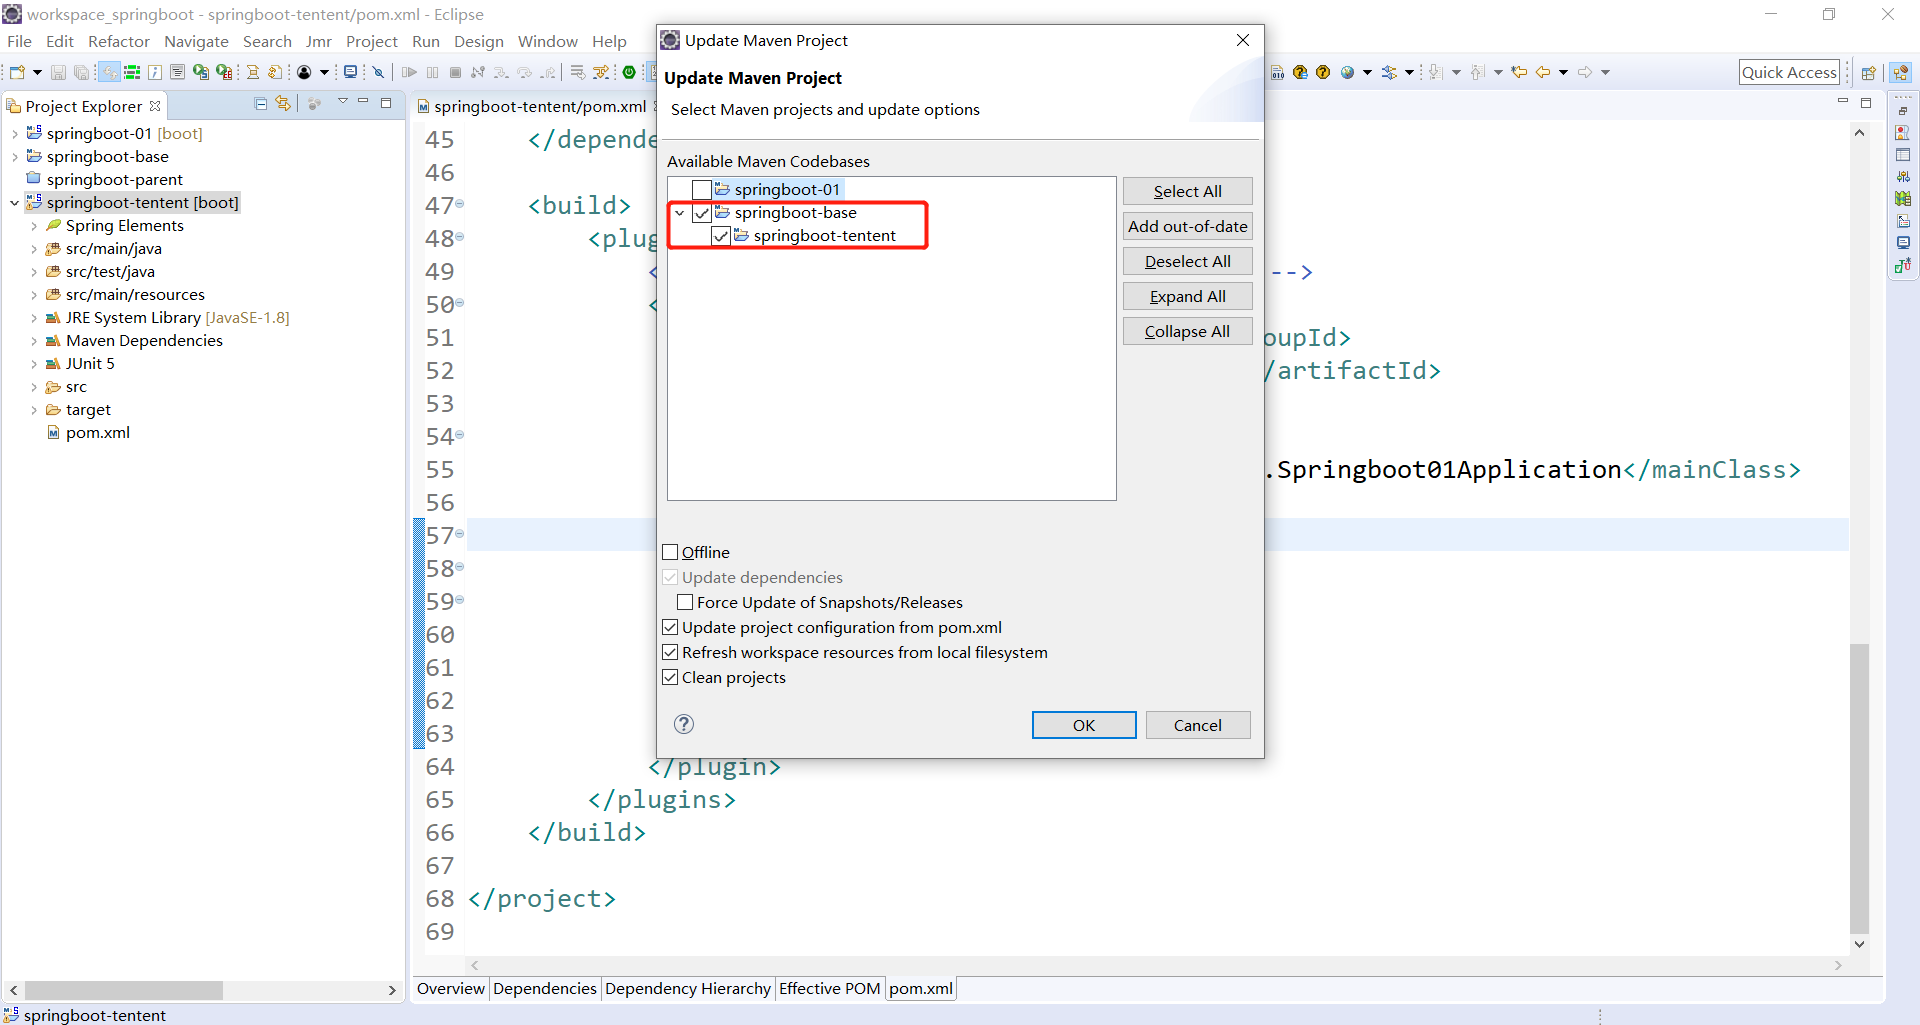Click Link with Editor icon in Project Explorer

pyautogui.click(x=284, y=103)
